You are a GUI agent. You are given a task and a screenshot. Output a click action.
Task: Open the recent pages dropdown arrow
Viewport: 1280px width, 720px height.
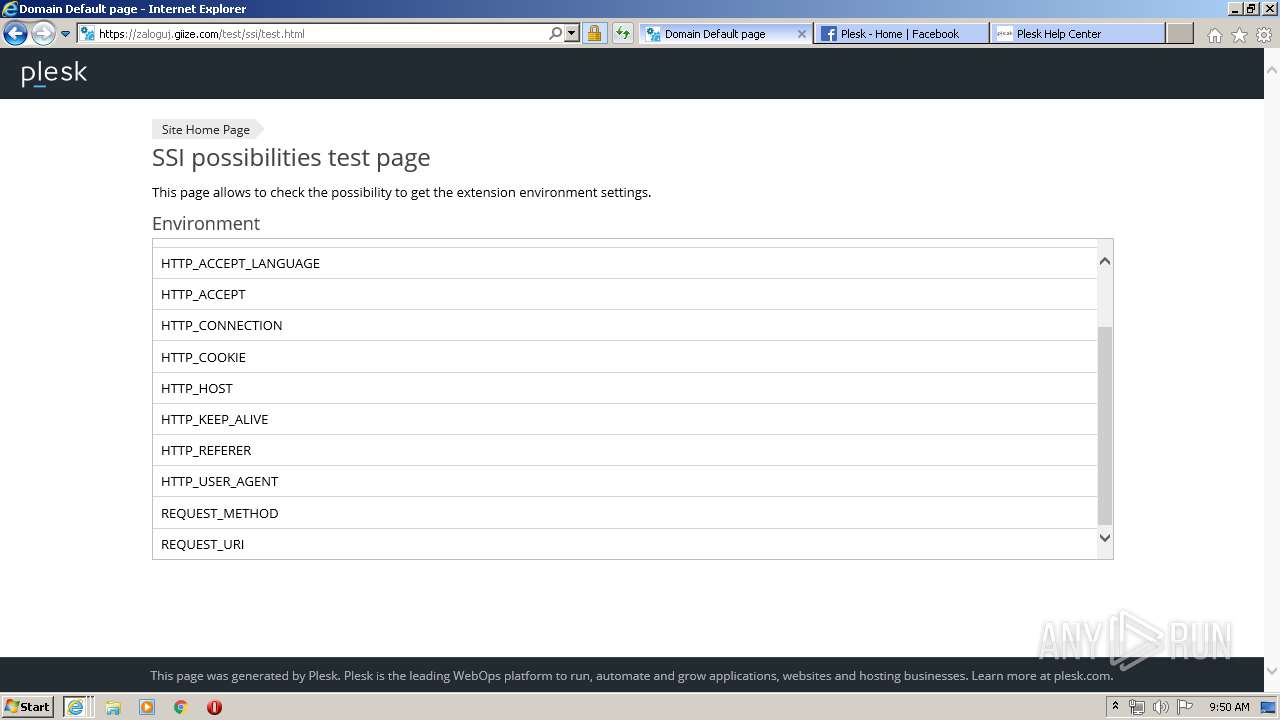(x=66, y=34)
